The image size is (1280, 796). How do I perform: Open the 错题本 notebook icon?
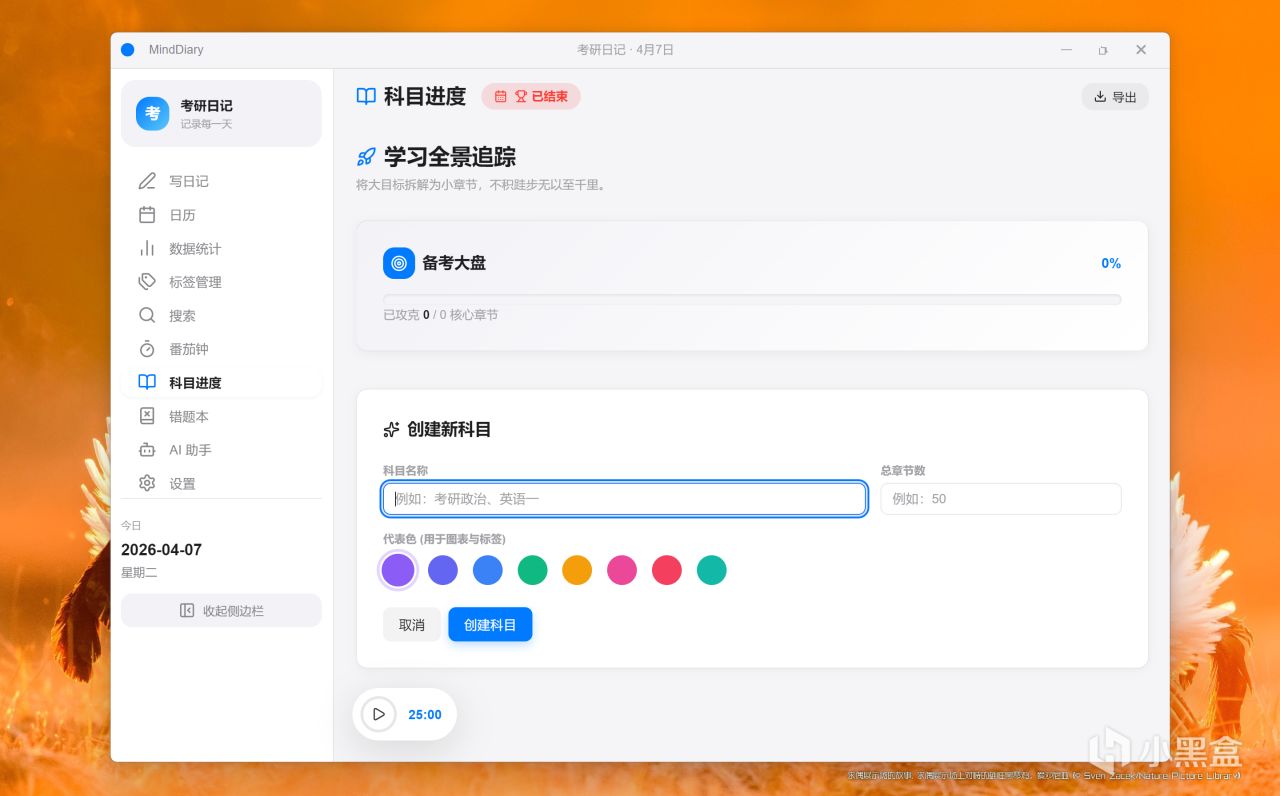click(147, 416)
